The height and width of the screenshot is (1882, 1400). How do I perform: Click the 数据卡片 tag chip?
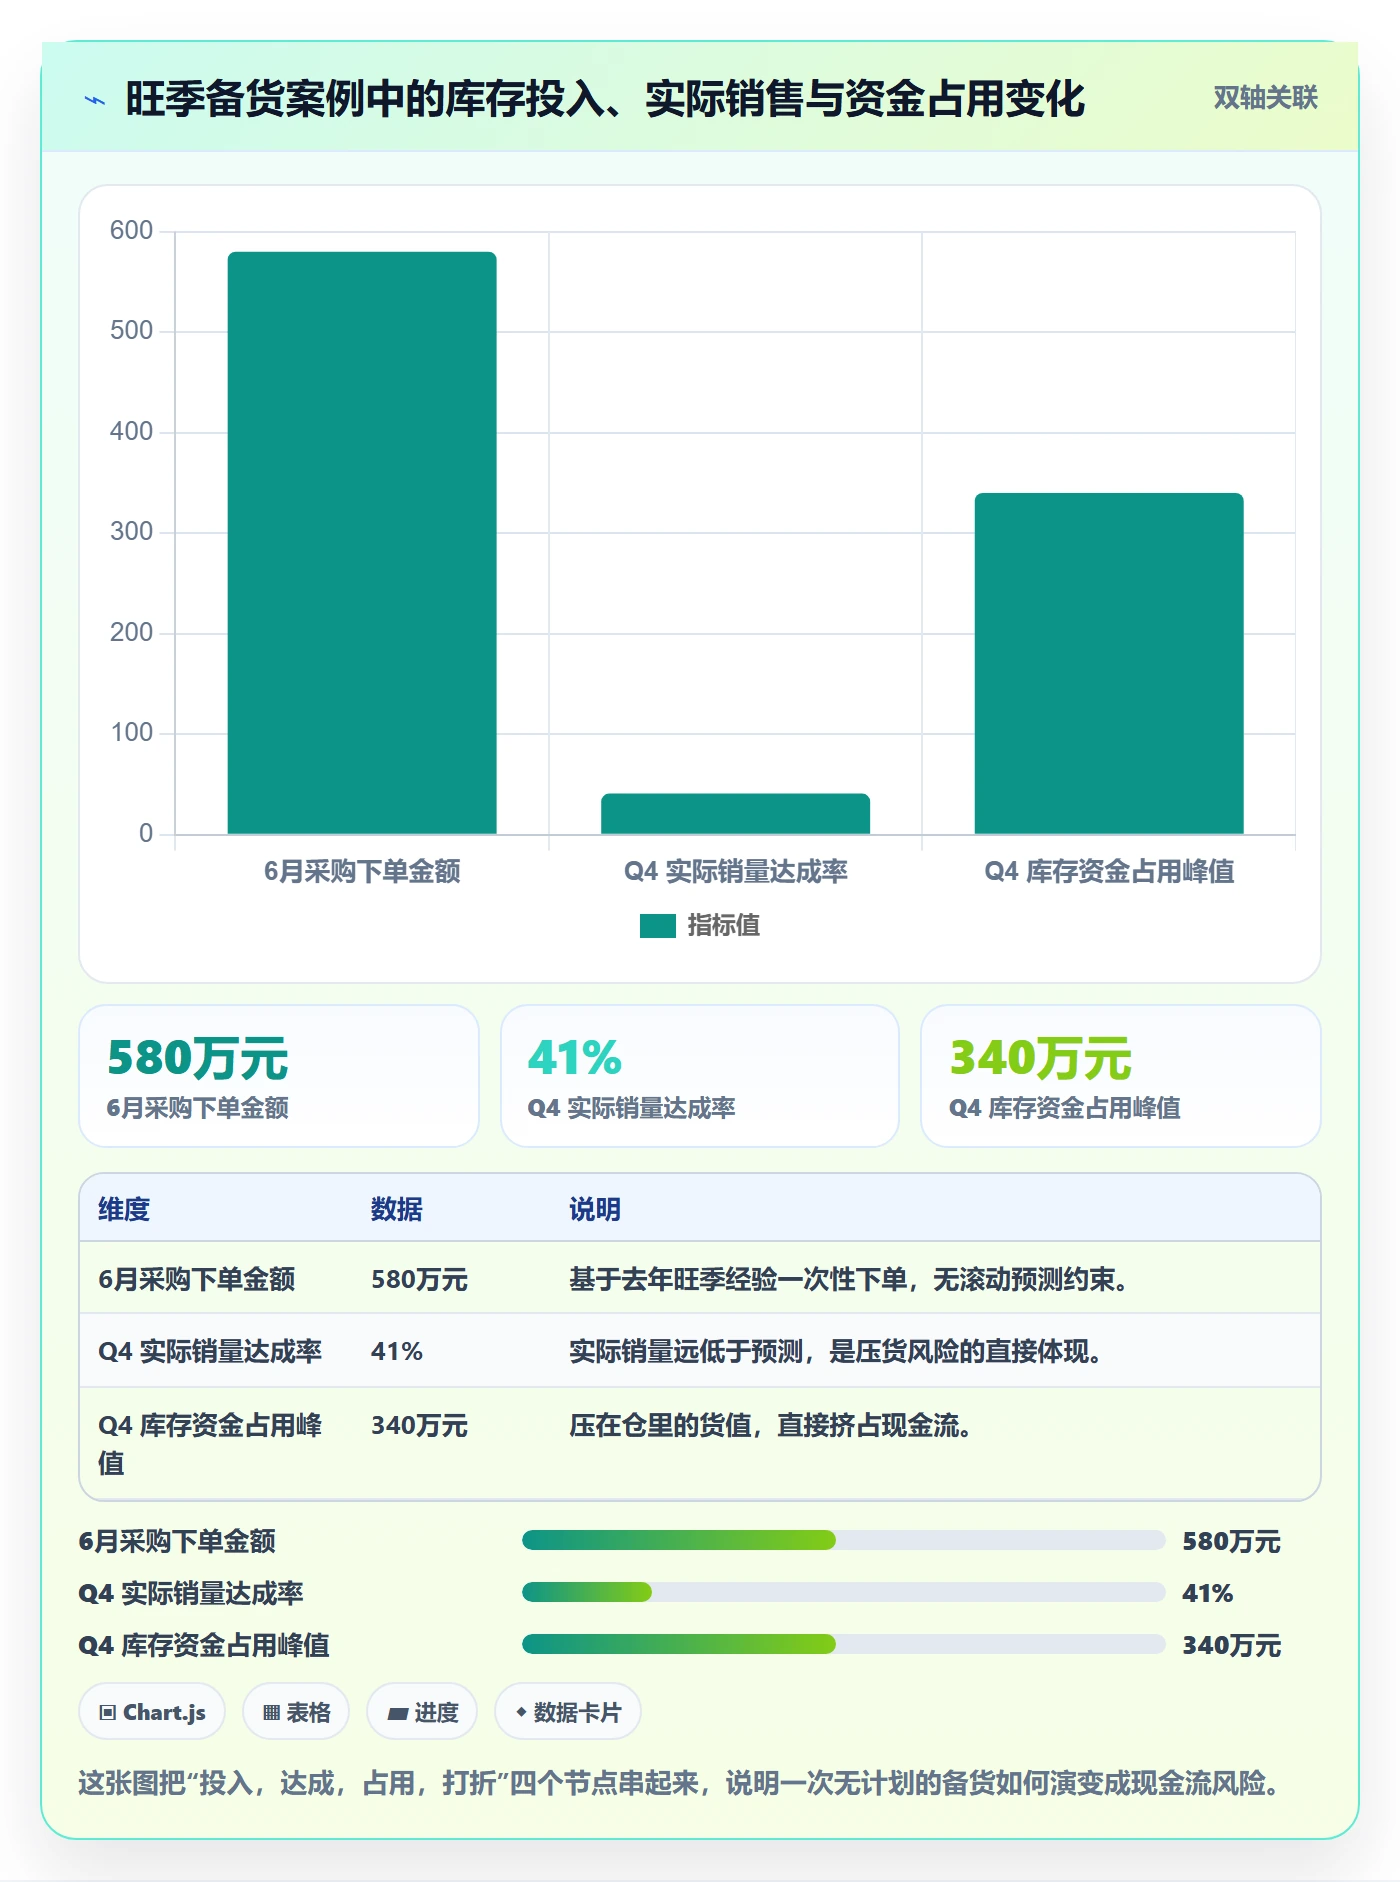pos(568,1712)
